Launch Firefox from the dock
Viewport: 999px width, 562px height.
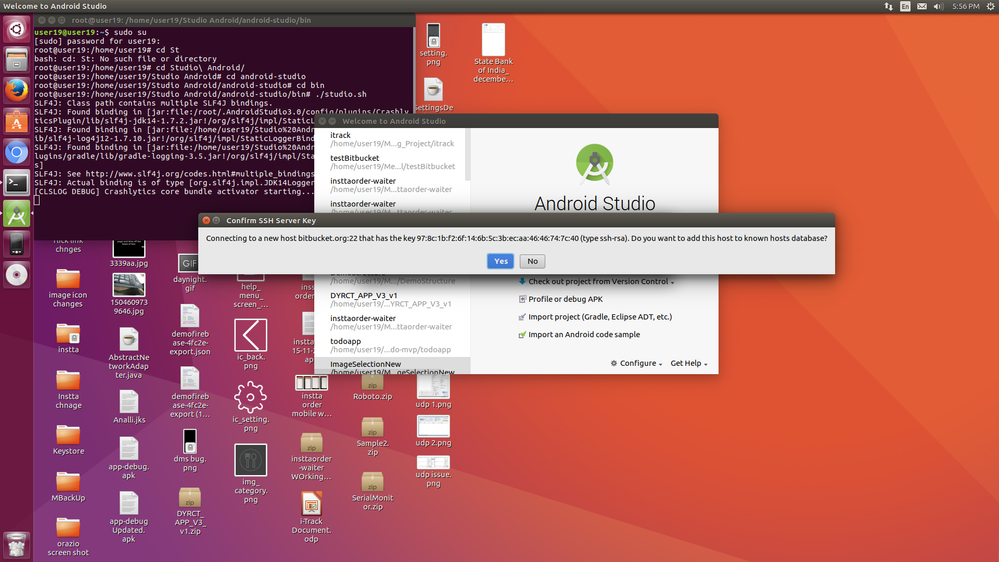[x=17, y=90]
